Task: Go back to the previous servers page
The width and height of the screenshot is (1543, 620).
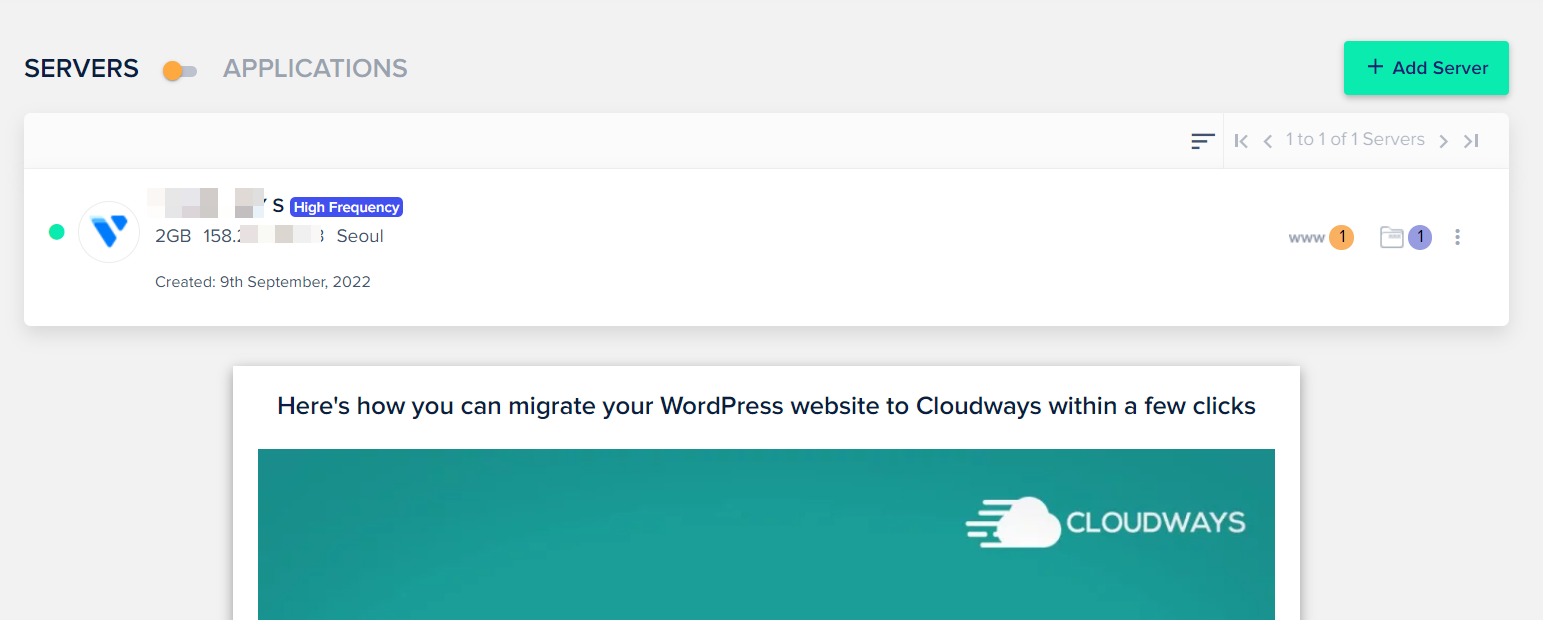Action: (x=1267, y=141)
